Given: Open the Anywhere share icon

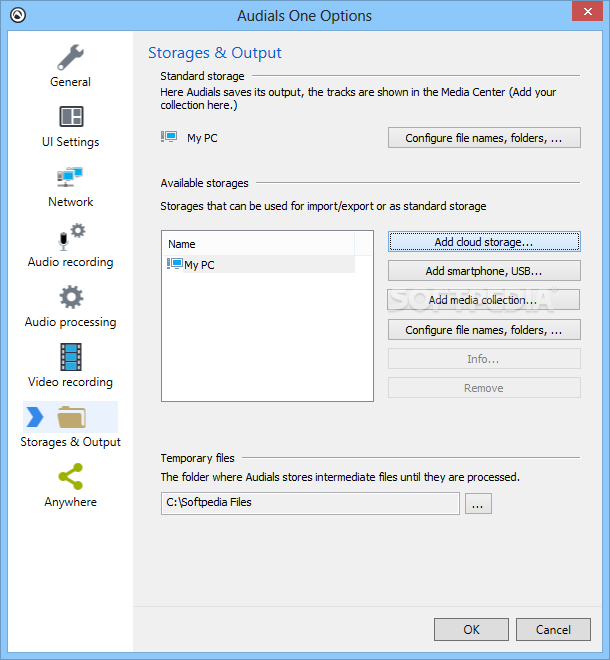Looking at the screenshot, I should tap(71, 477).
